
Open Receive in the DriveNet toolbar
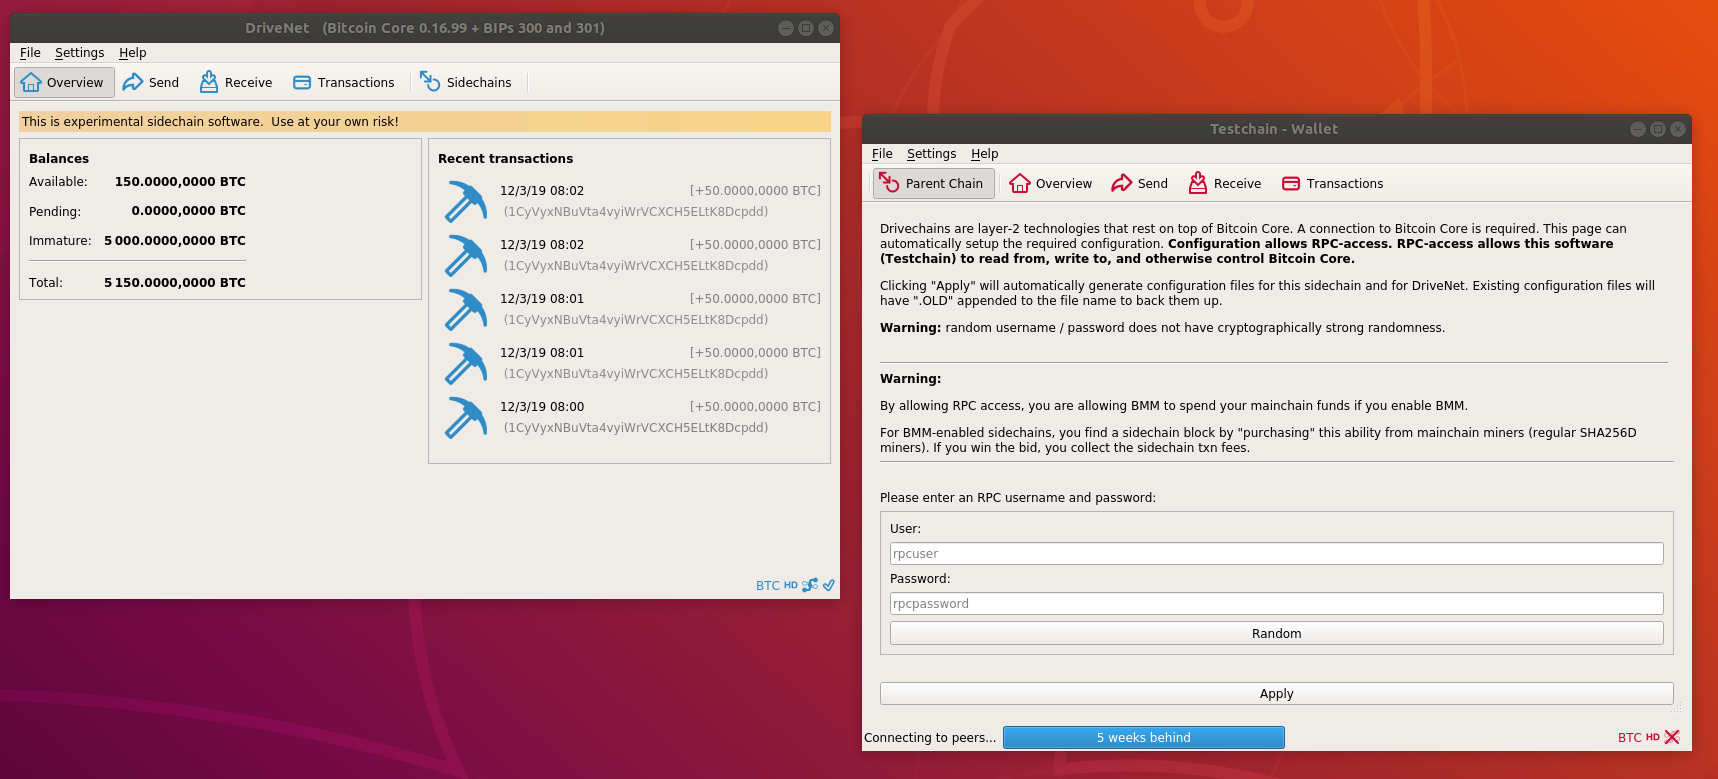tap(236, 82)
